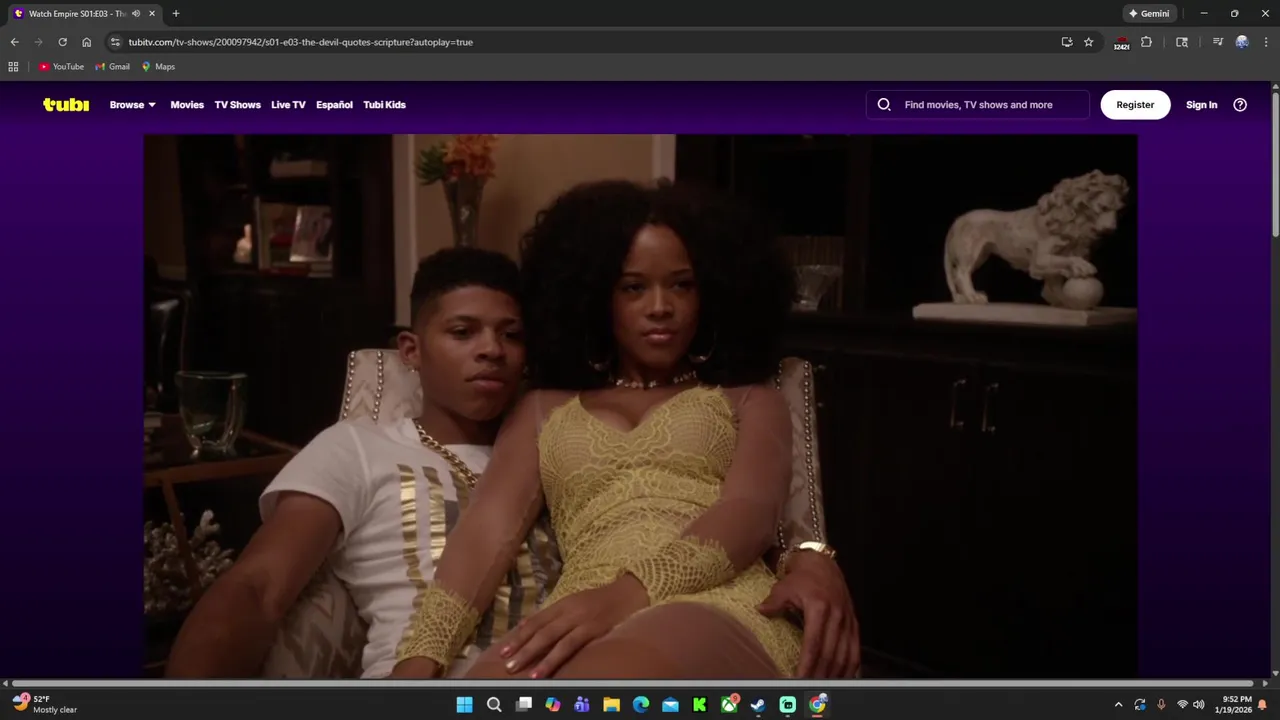Image resolution: width=1280 pixels, height=720 pixels.
Task: Open the Tubi Kids section
Action: coord(384,105)
